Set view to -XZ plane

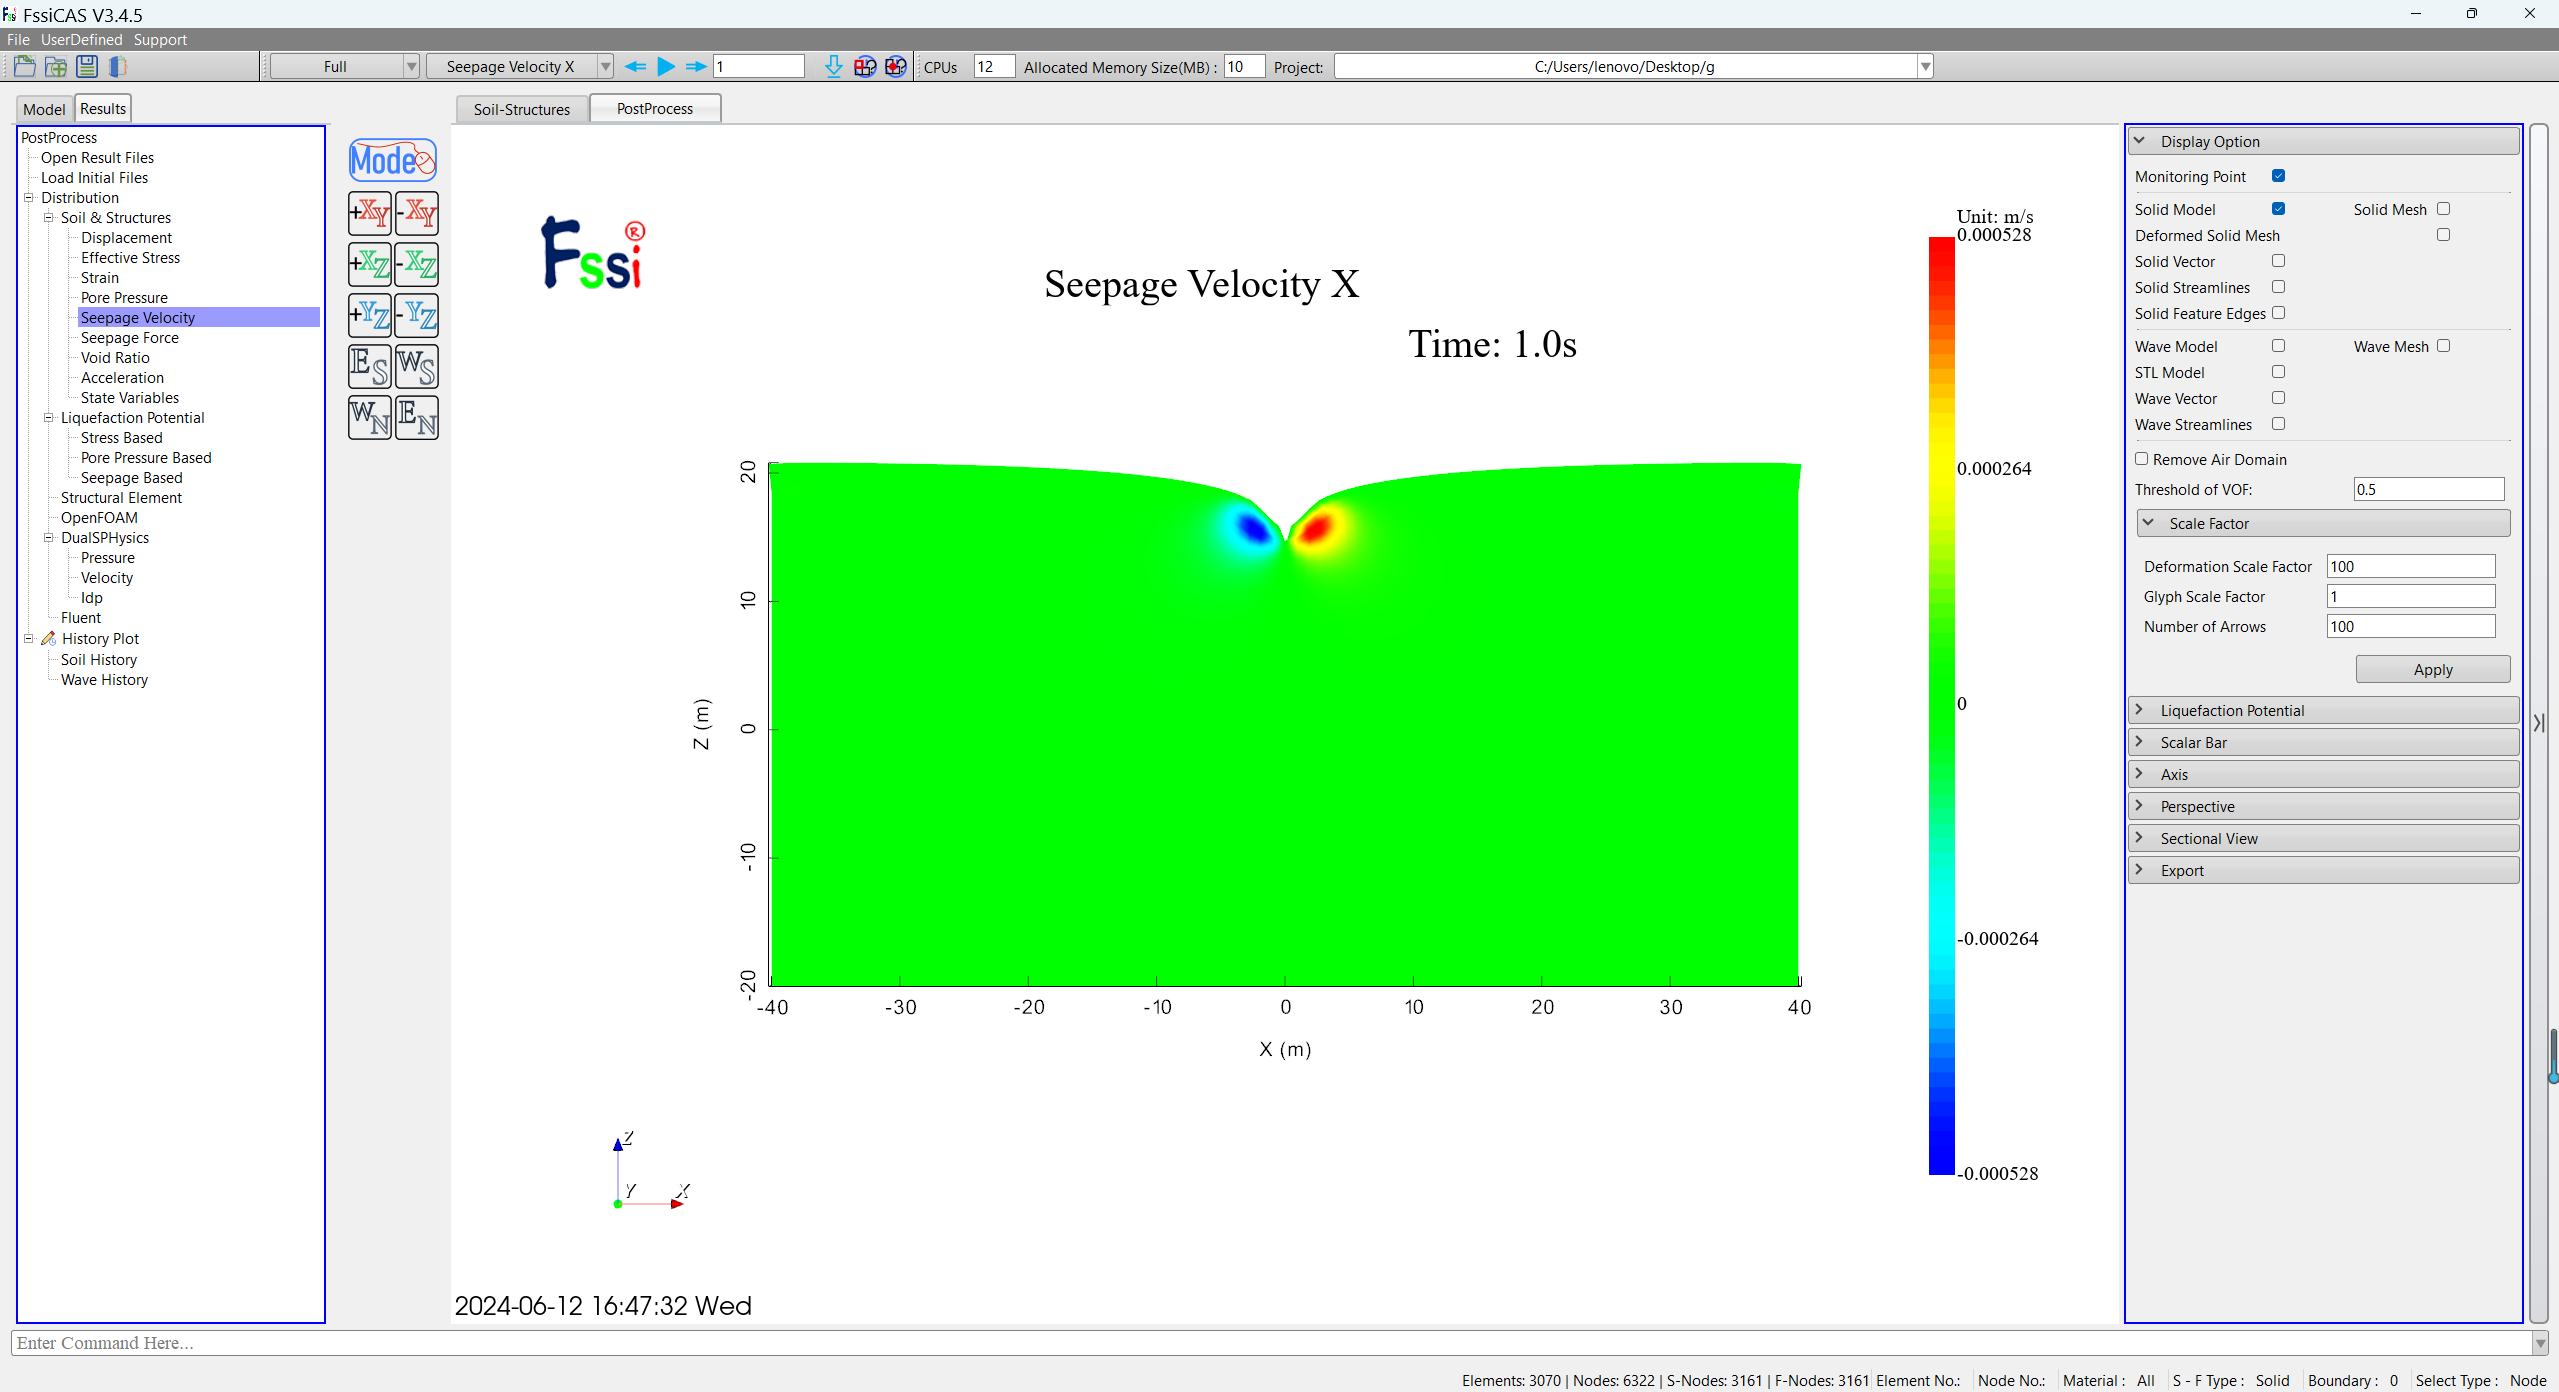tap(417, 264)
